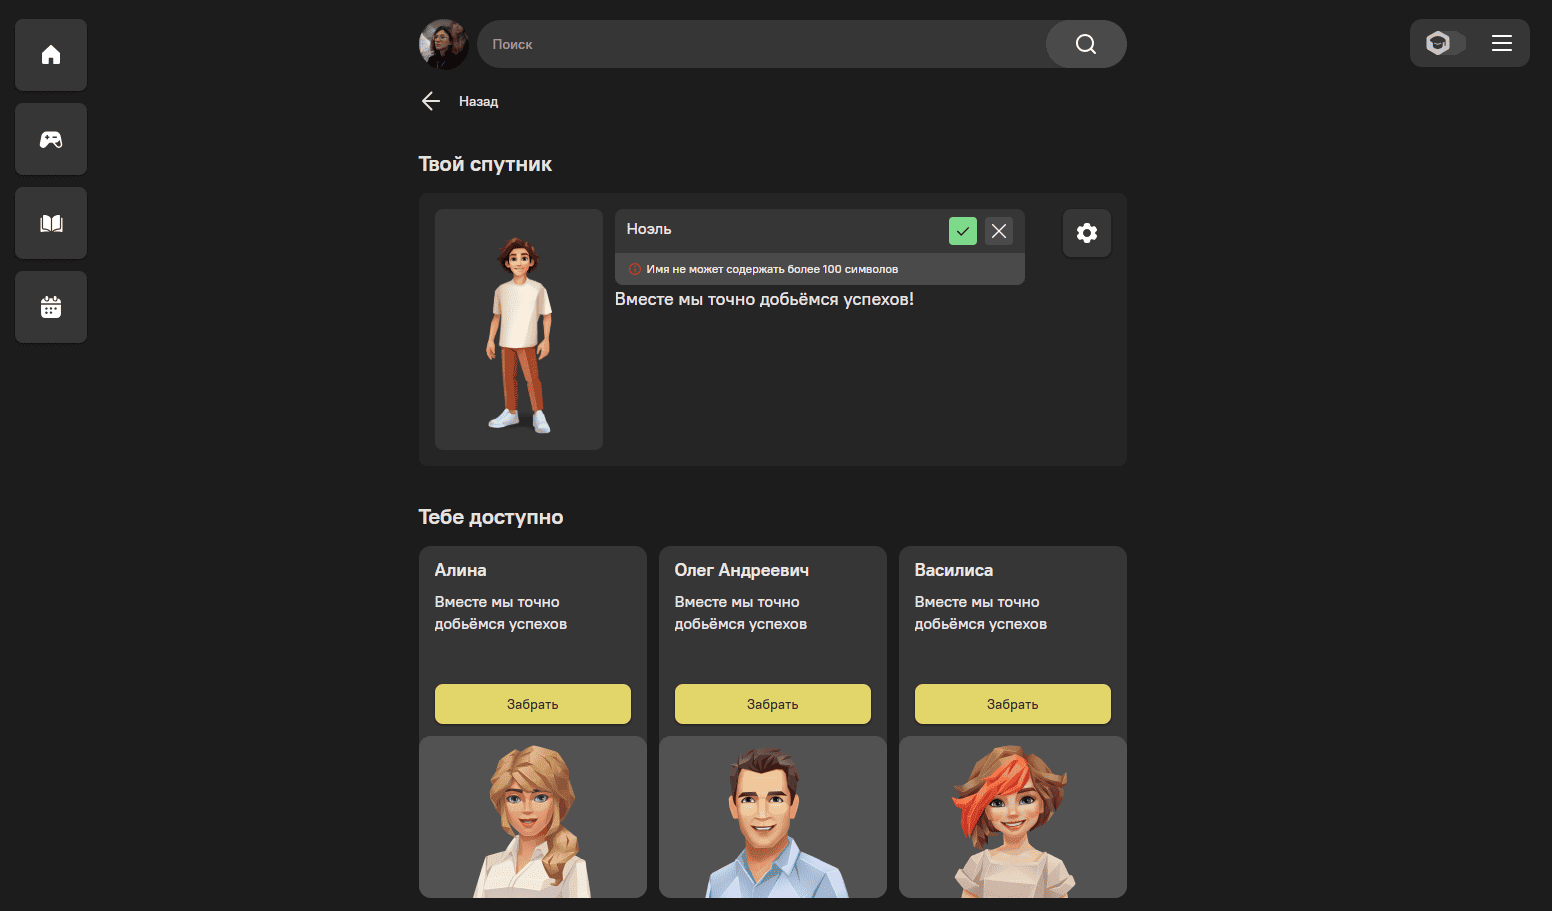Open the calendar in sidebar
Image resolution: width=1552 pixels, height=911 pixels.
click(51, 307)
